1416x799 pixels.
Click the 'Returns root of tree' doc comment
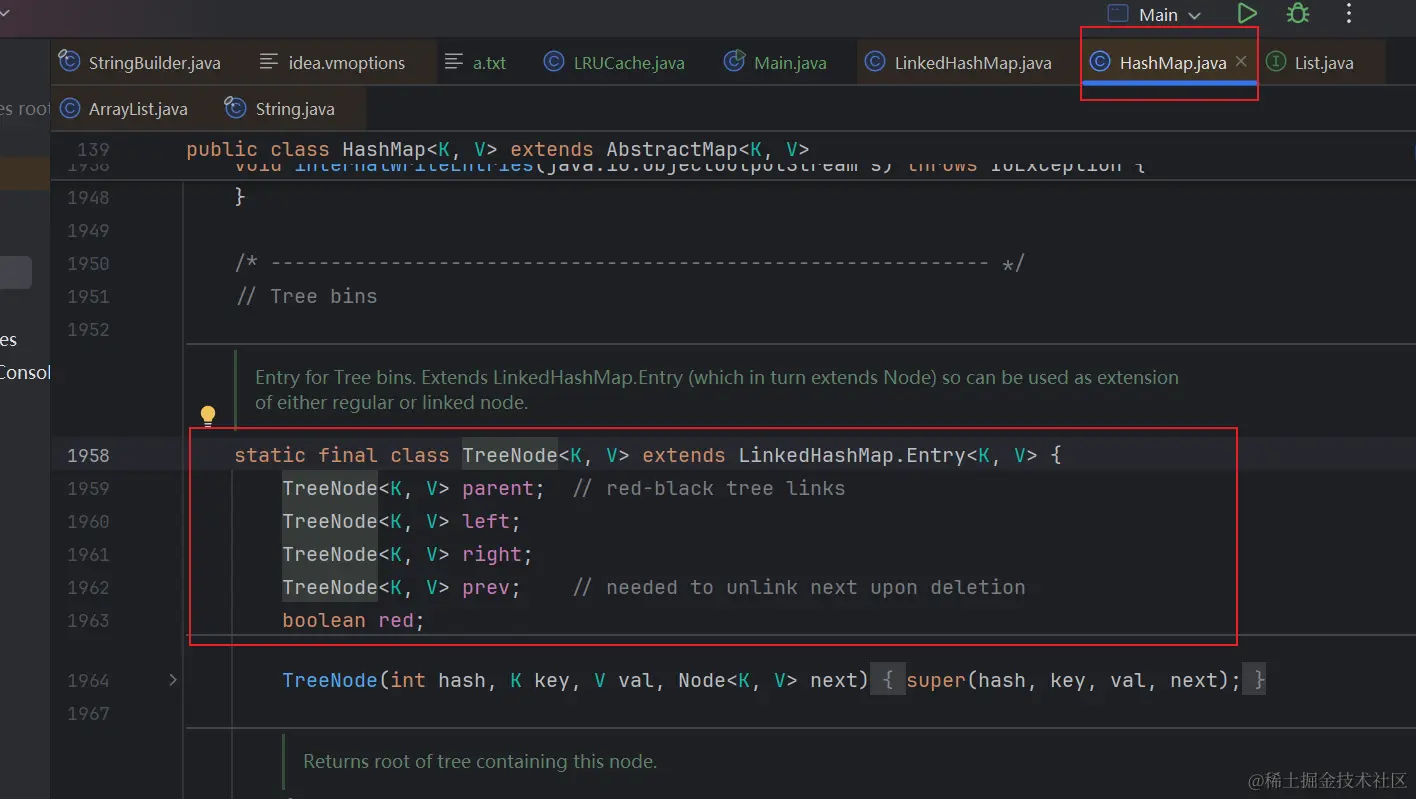tap(480, 761)
